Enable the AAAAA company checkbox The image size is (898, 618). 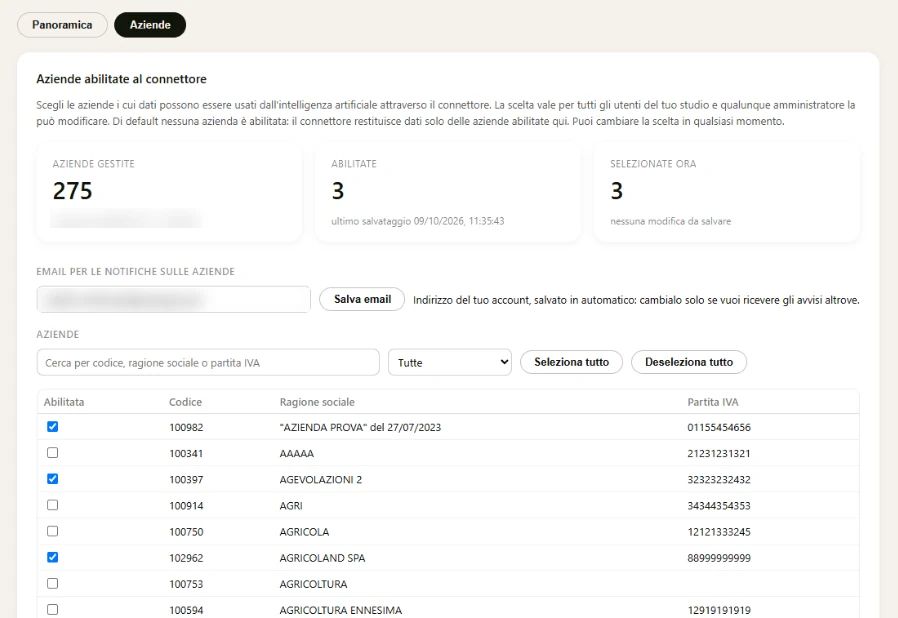[x=53, y=453]
